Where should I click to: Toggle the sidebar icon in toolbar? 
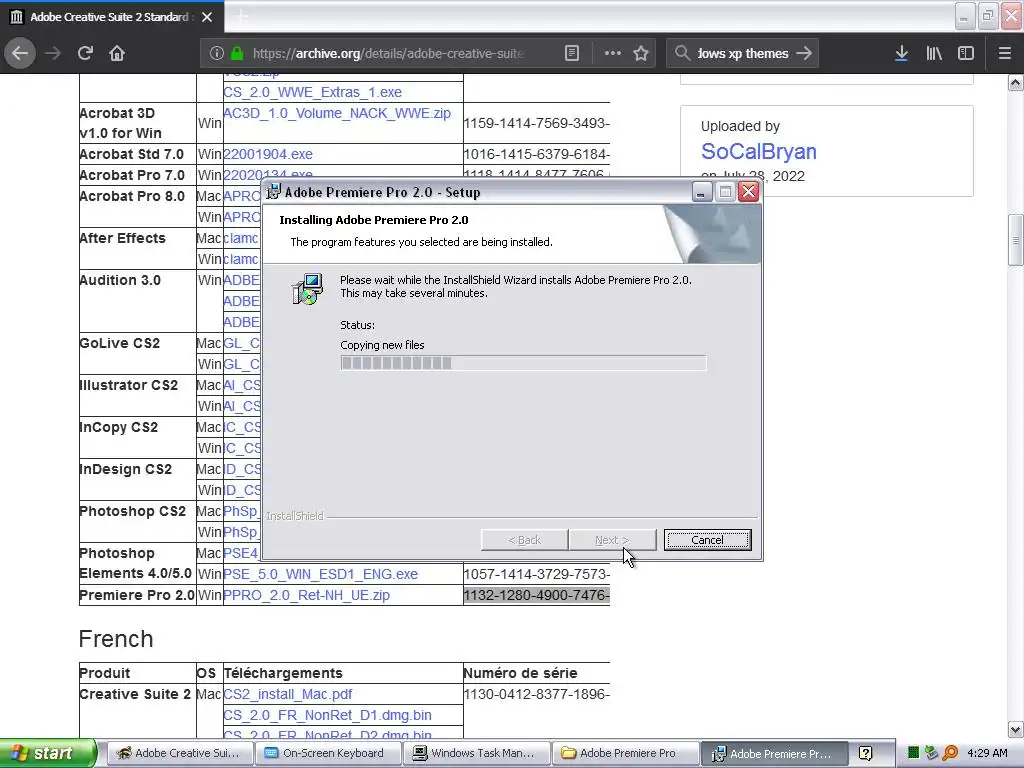coord(966,53)
